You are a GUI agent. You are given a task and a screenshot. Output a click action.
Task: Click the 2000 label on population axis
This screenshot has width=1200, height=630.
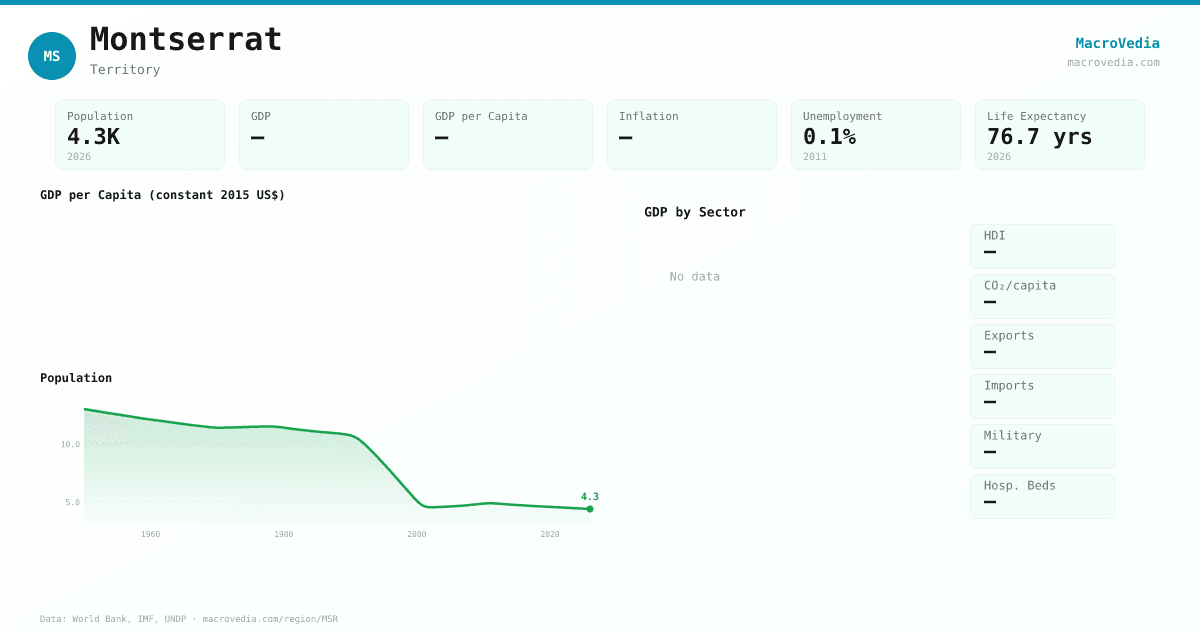pos(417,534)
